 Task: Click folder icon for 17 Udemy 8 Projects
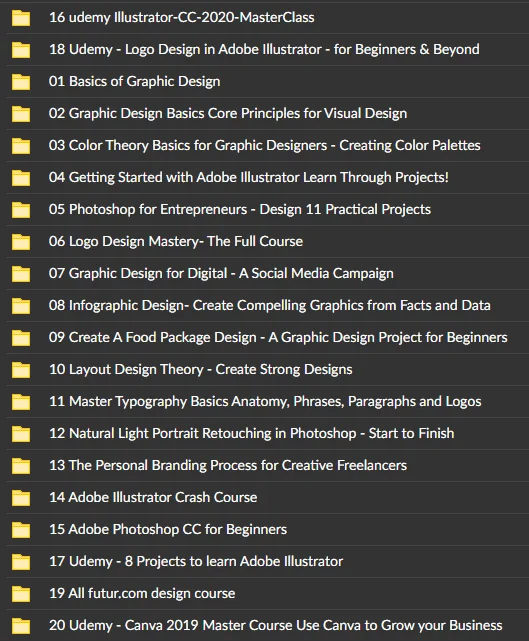[21, 562]
